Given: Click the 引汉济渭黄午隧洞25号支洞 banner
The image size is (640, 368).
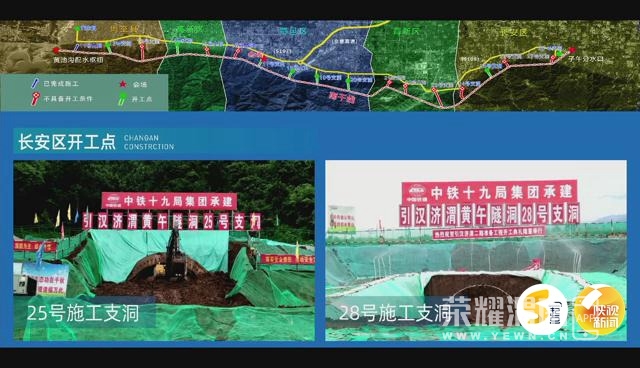Looking at the screenshot, I should click(x=171, y=222).
